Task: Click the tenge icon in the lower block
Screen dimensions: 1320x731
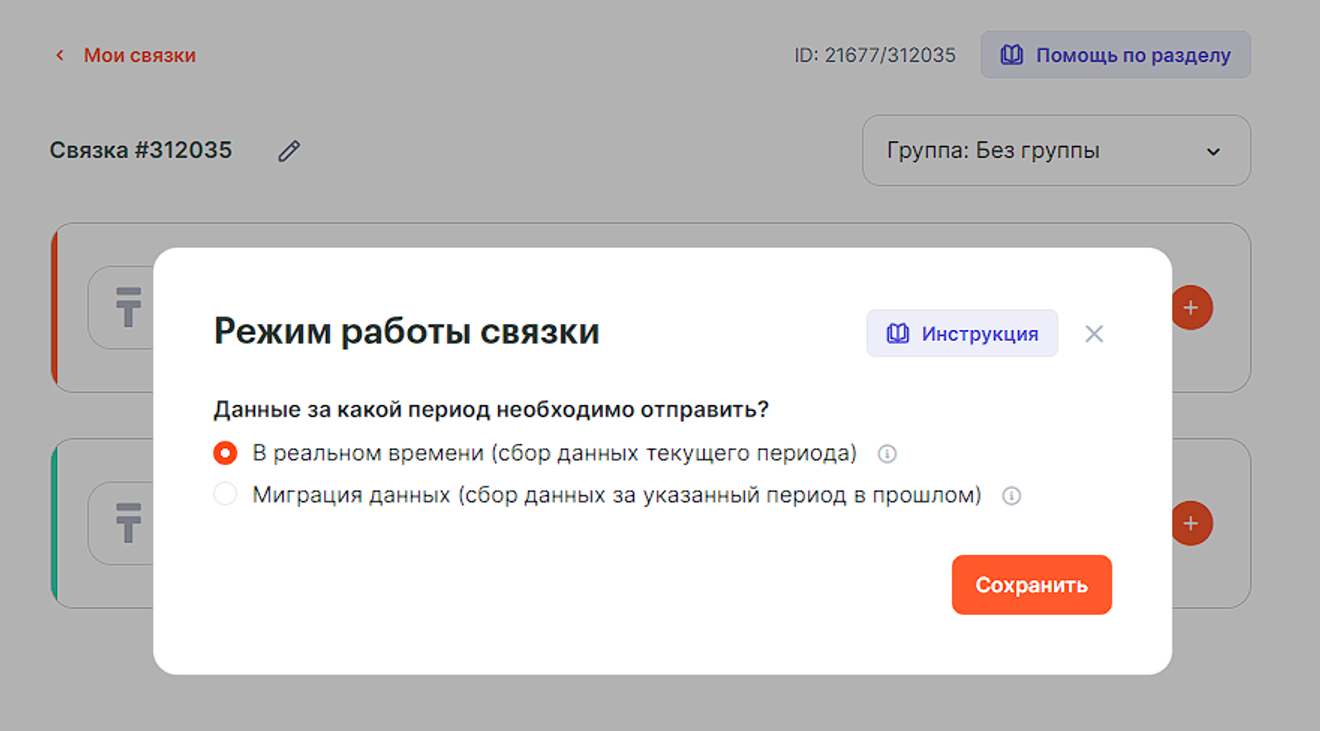Action: coord(128,523)
